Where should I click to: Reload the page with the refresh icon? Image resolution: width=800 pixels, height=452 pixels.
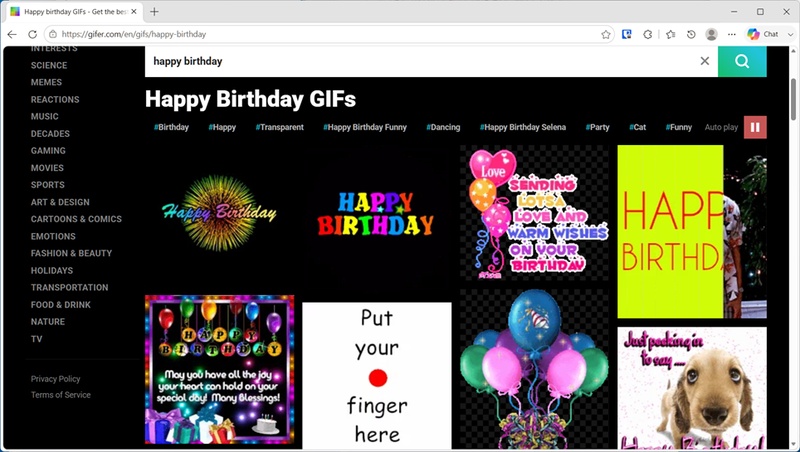tap(32, 34)
